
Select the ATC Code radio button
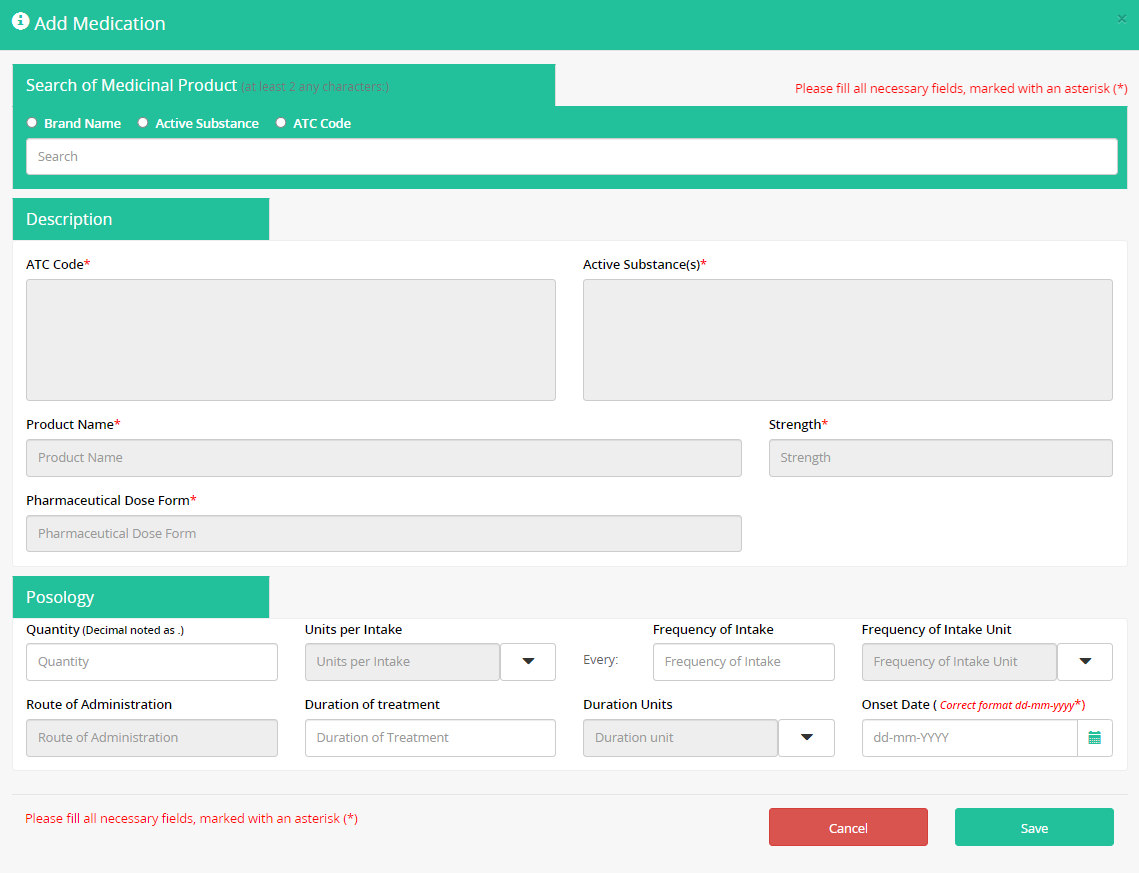pos(281,123)
